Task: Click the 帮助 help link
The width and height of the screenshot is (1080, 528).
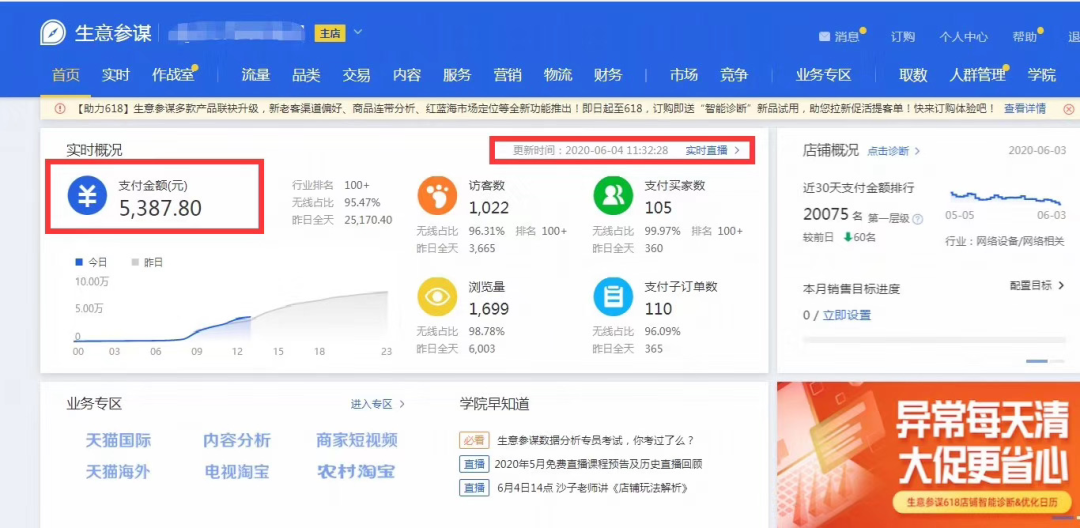Action: coord(1024,37)
